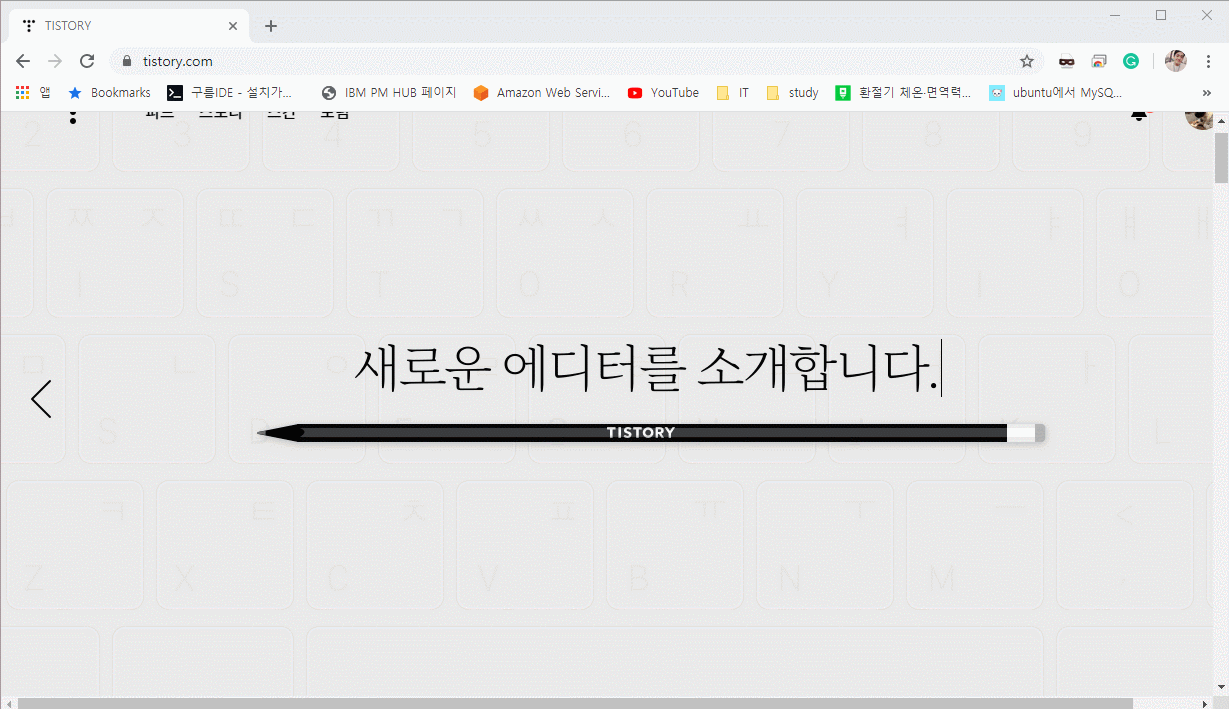
Task: Click the TISTORY pencil graphic
Action: pyautogui.click(x=651, y=433)
